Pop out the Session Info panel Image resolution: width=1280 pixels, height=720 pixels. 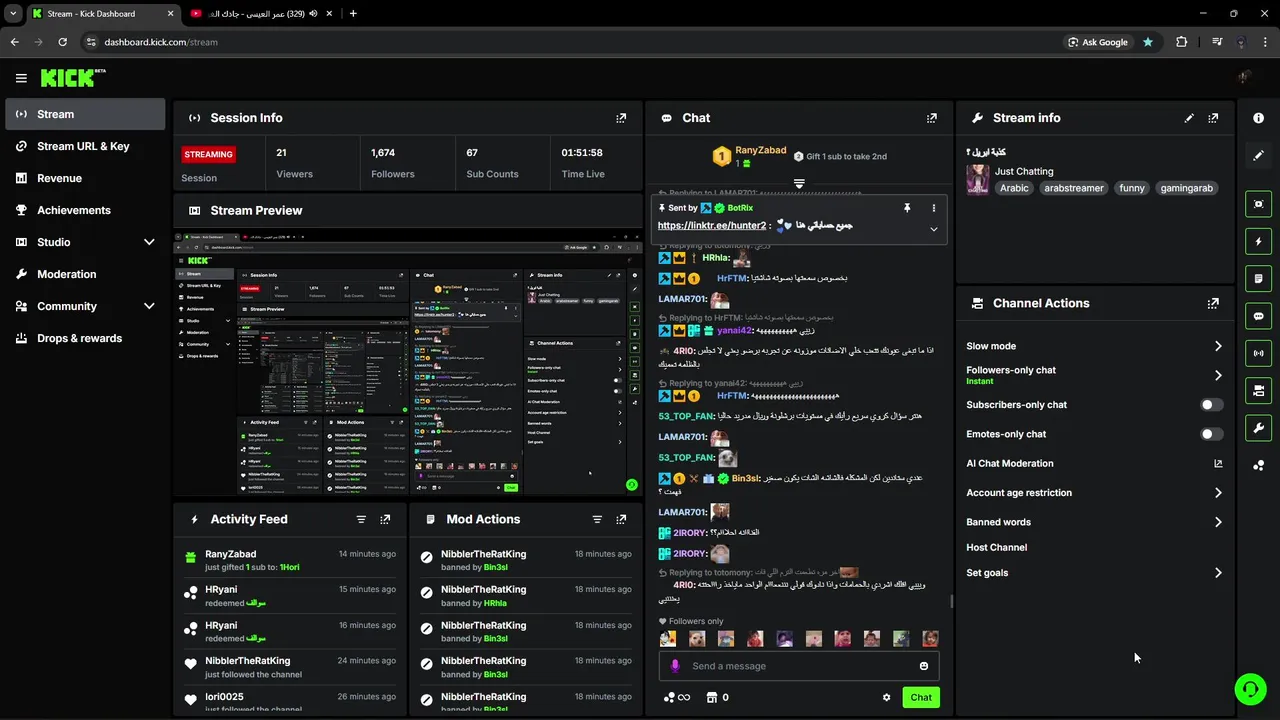621,118
